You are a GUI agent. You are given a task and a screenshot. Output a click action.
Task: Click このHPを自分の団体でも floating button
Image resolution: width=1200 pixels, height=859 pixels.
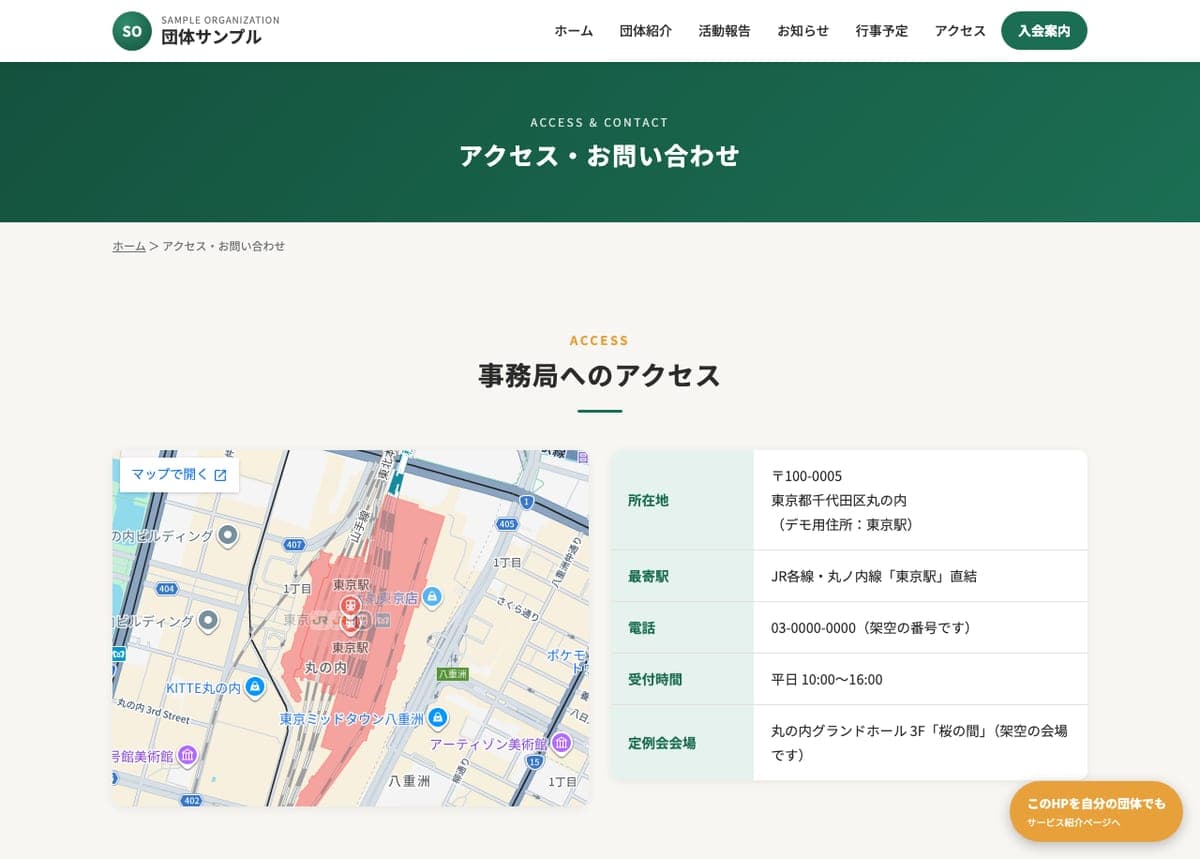pos(1096,811)
